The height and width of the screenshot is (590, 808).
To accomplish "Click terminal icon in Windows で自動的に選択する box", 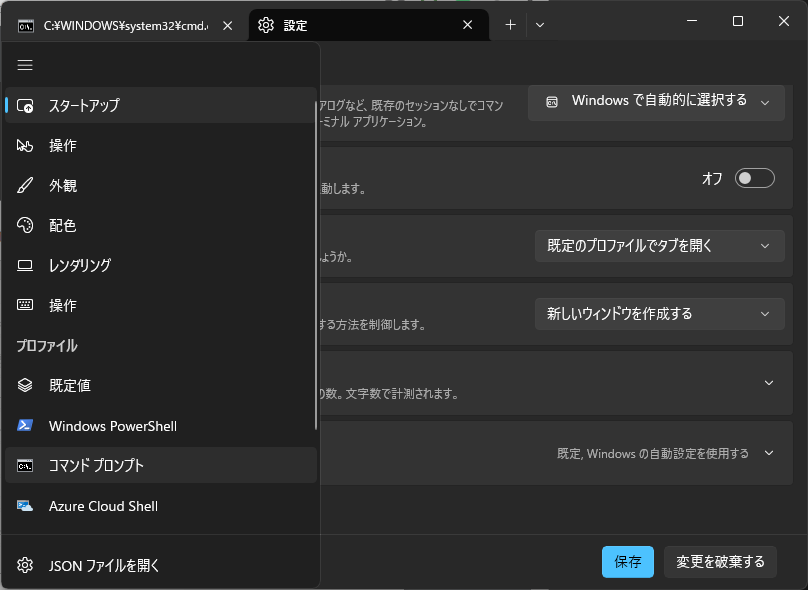I will coord(552,102).
